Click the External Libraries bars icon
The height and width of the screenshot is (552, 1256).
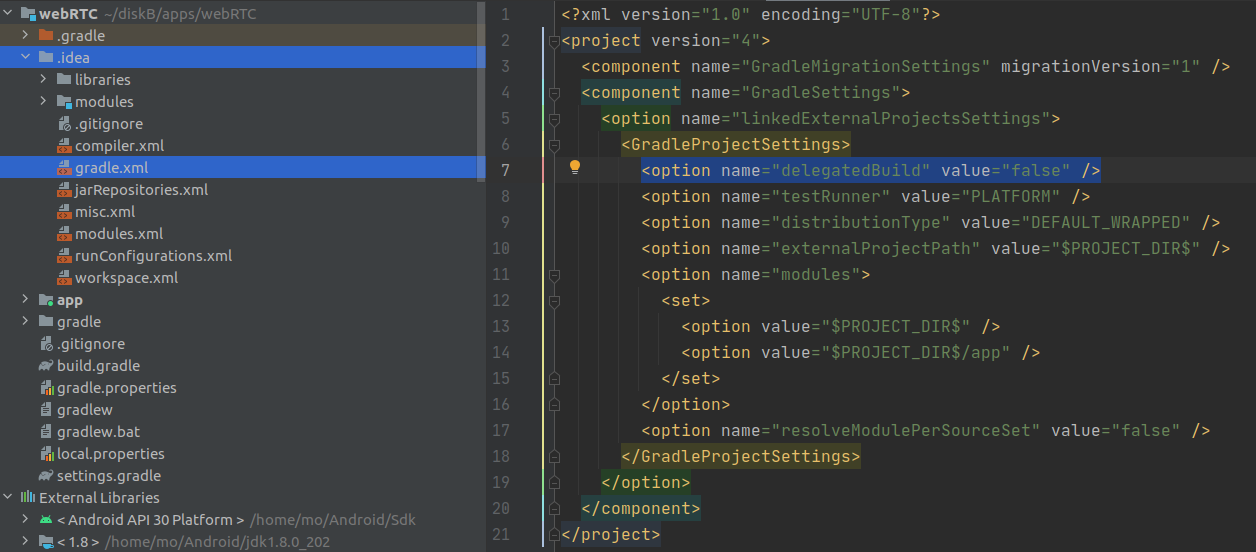(x=27, y=498)
